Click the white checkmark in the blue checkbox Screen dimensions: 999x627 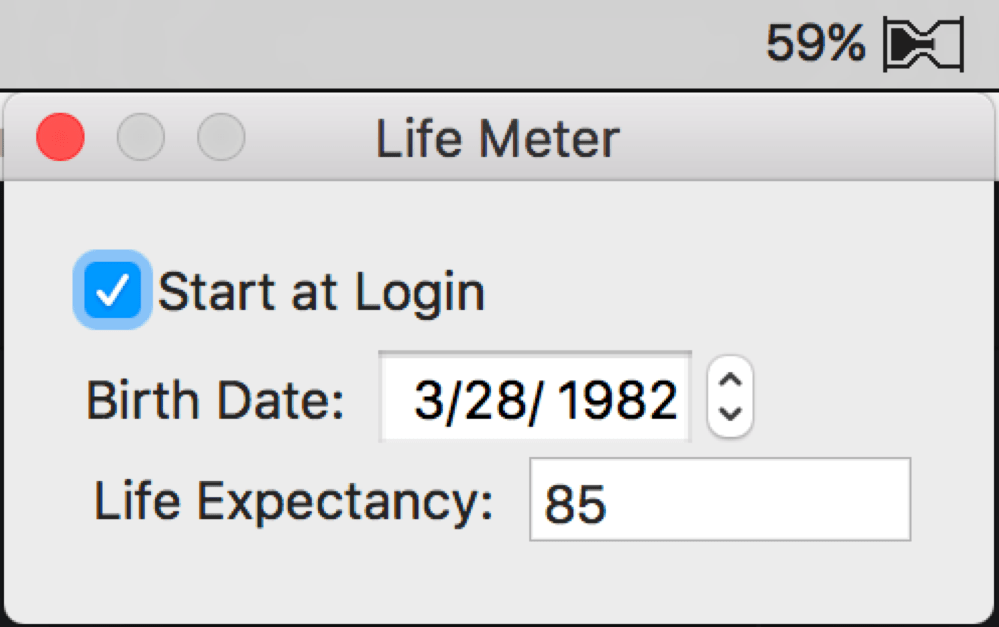[112, 291]
